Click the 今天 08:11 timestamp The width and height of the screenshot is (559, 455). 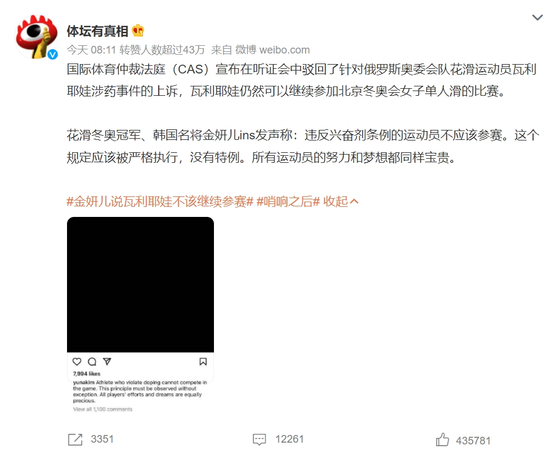[x=91, y=50]
